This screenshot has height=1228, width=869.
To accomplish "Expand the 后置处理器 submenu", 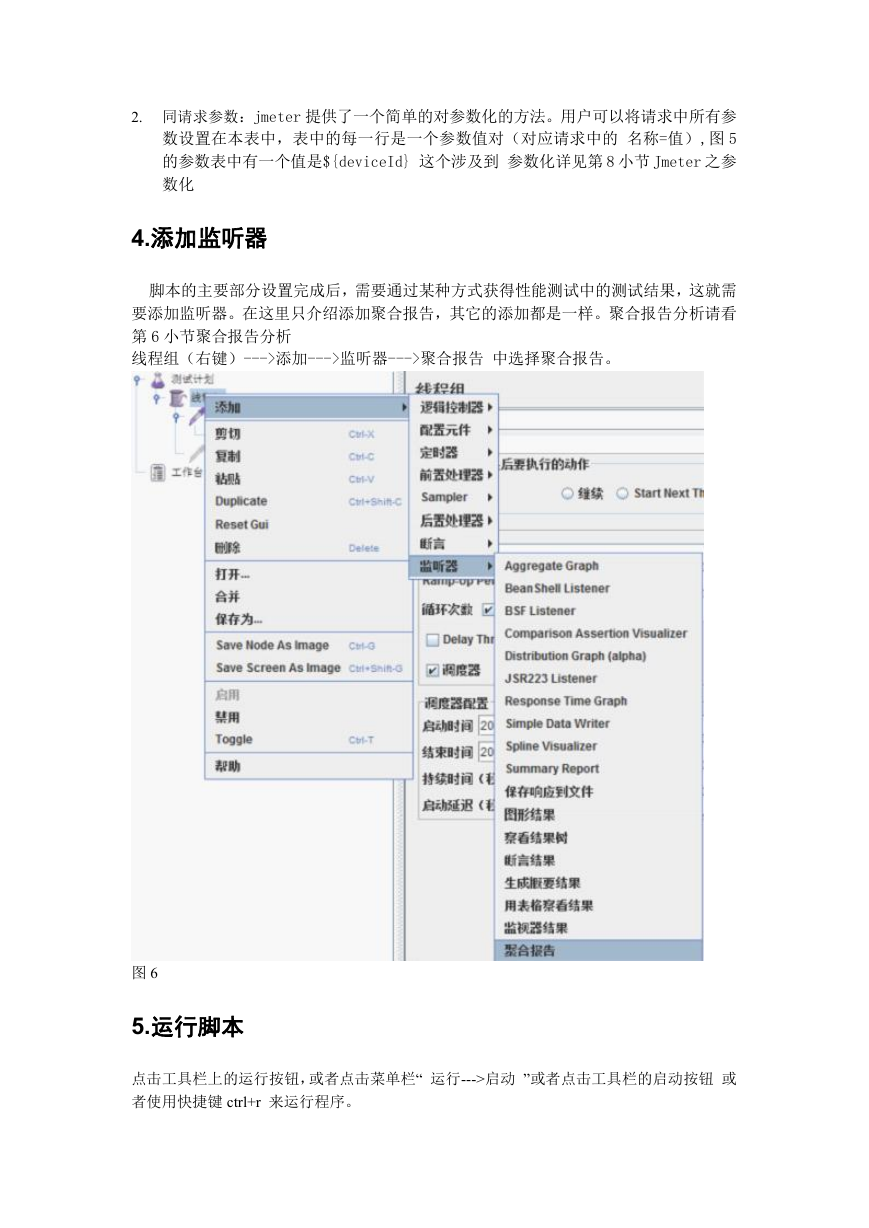I will [x=454, y=521].
